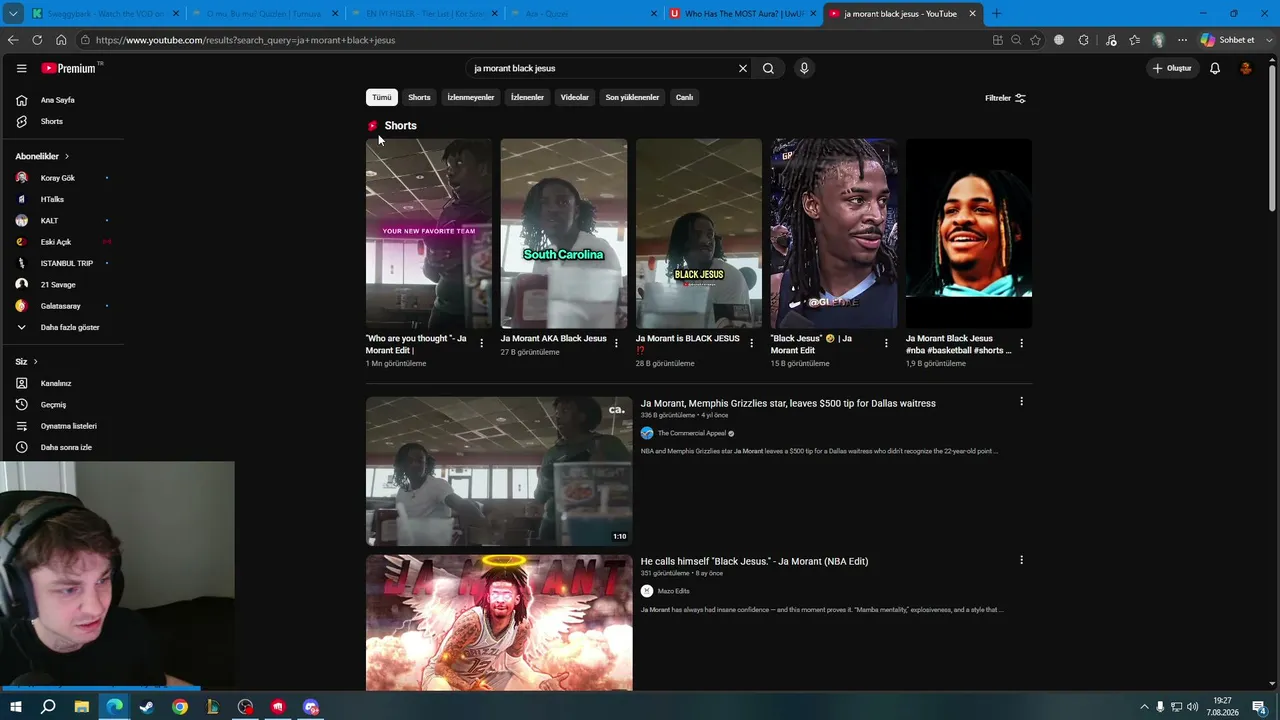
Task: Open options for 'He calls himself Black Jesus' video
Action: pos(1021,560)
